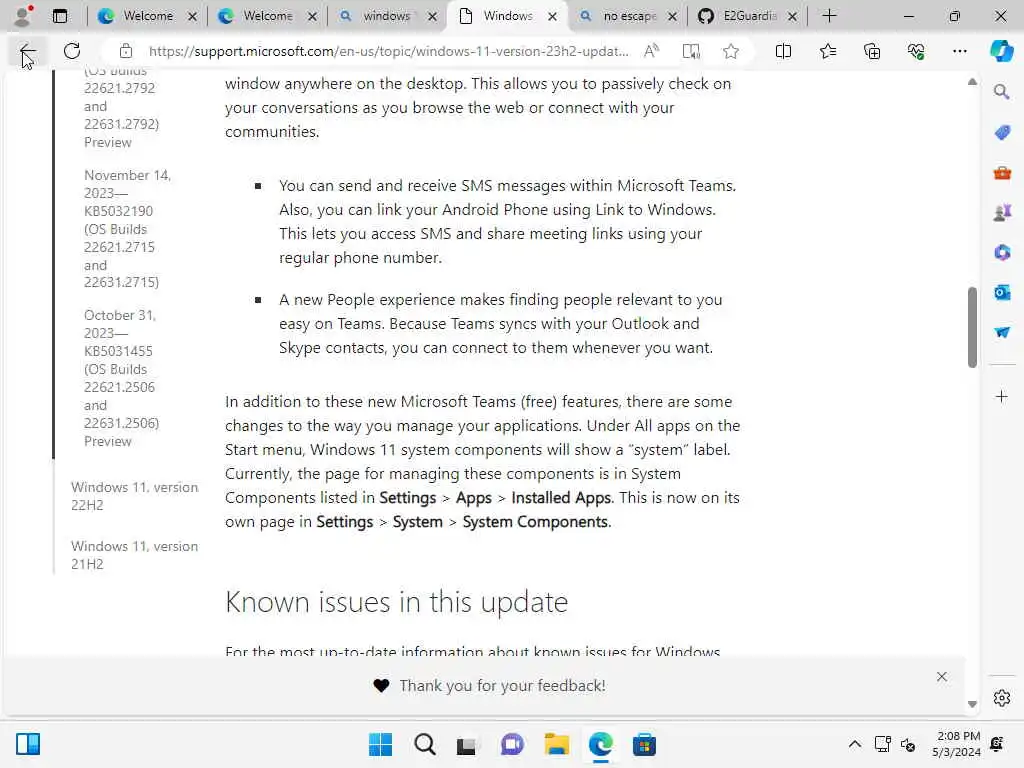This screenshot has width=1024, height=768.
Task: Open Task View on taskbar
Action: point(468,744)
